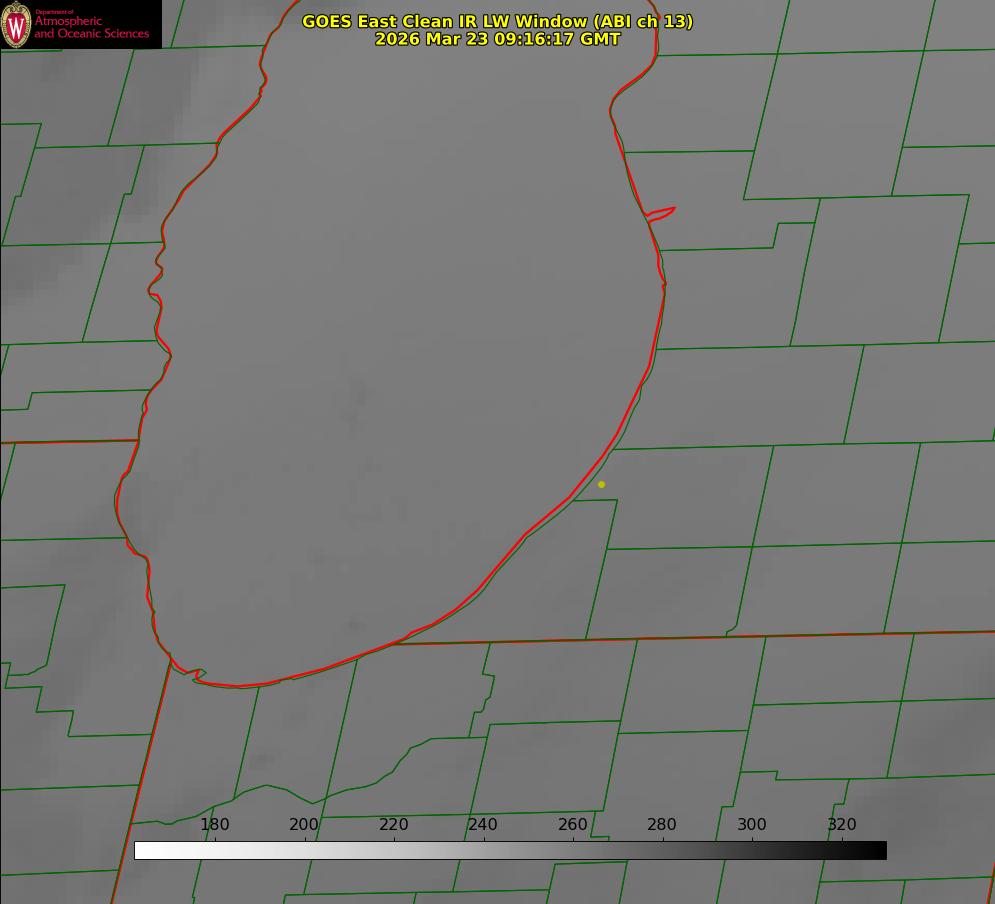Click the 220 label on the color scale
This screenshot has height=904, width=995.
tap(393, 824)
